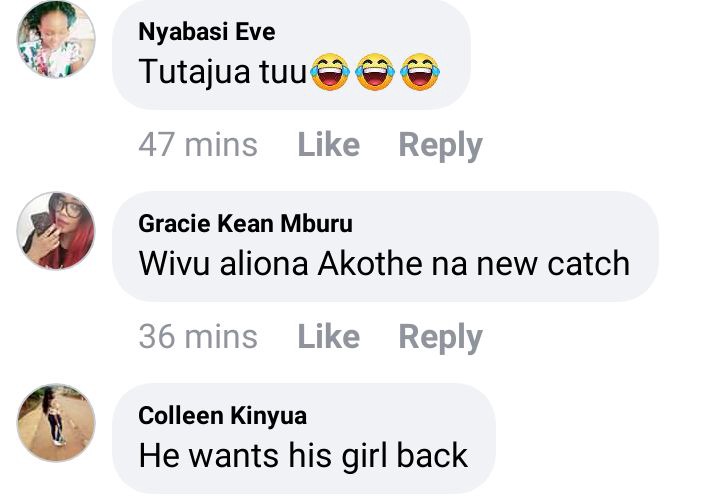Click the first laughing emoji after 'tuu'
This screenshot has height=504, width=720.
click(330, 72)
